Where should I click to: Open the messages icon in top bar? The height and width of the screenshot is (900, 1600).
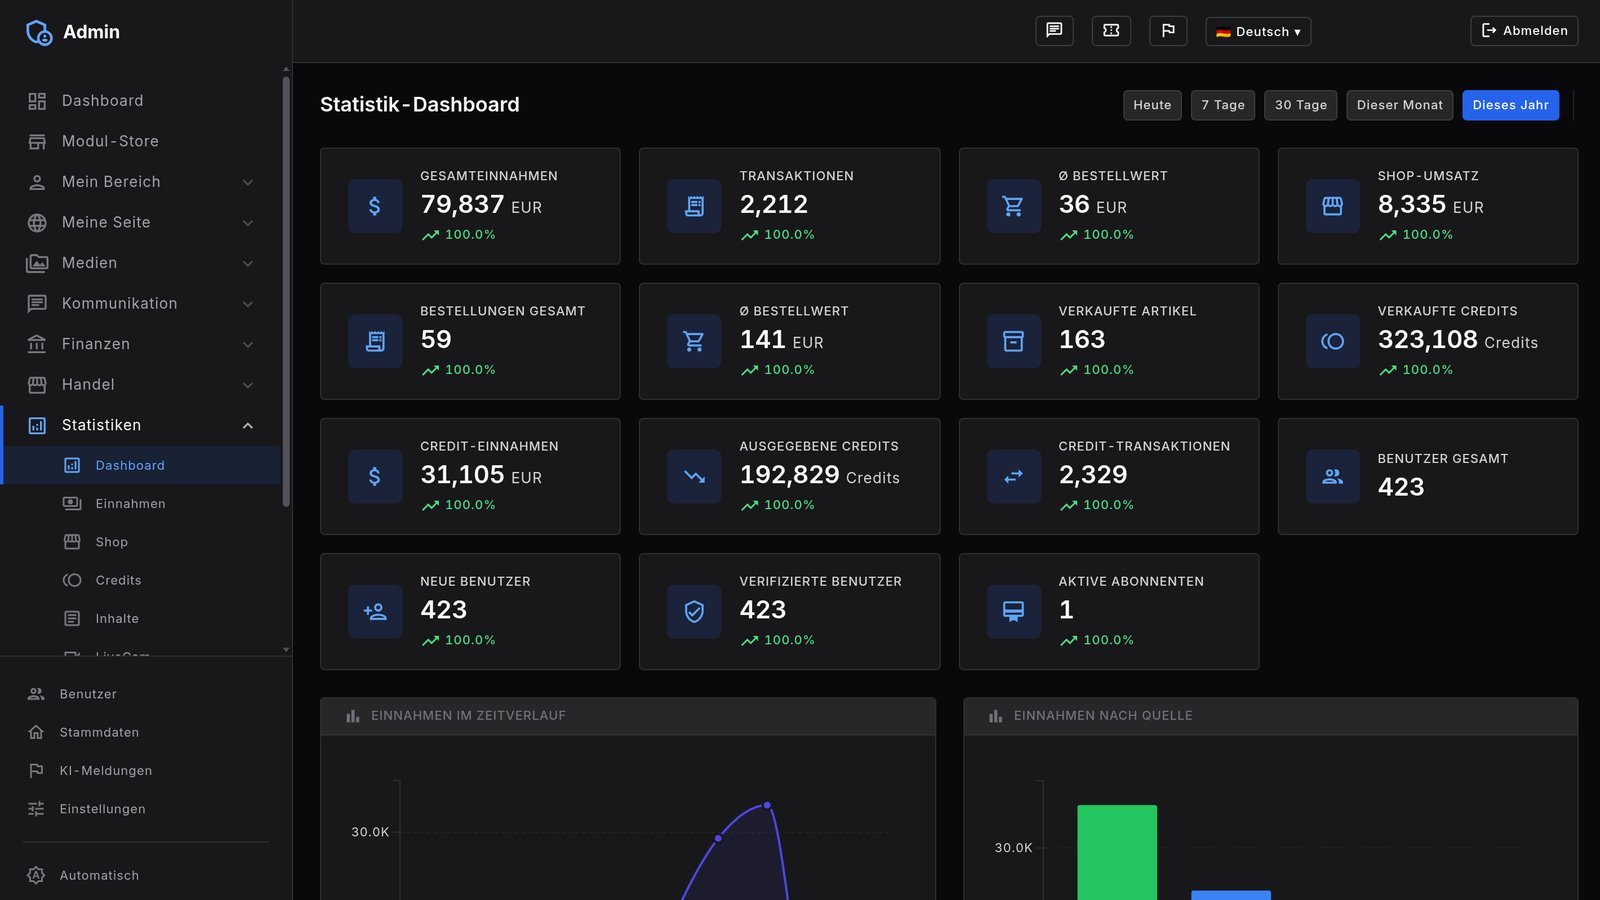pos(1054,31)
